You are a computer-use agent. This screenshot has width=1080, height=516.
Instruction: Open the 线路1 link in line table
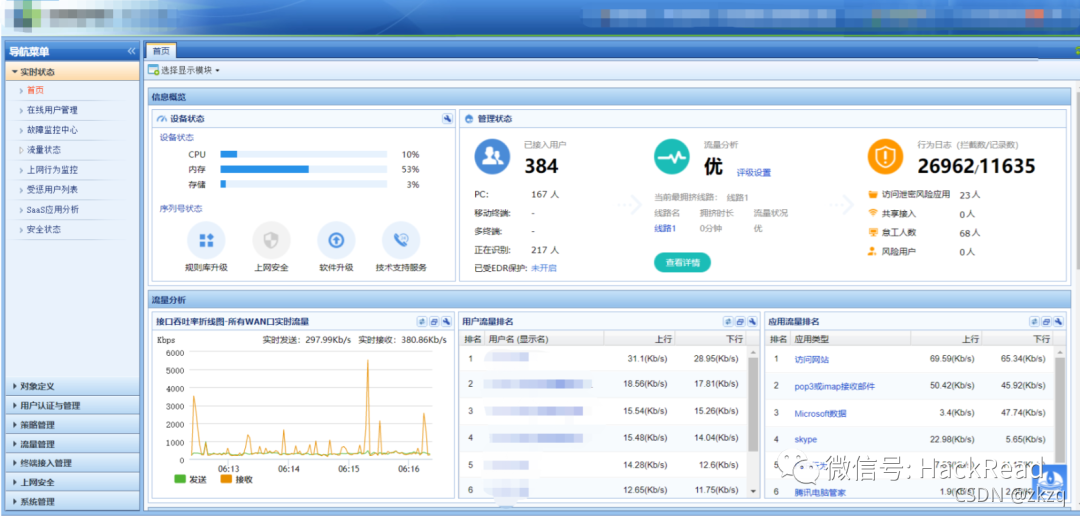click(x=665, y=229)
